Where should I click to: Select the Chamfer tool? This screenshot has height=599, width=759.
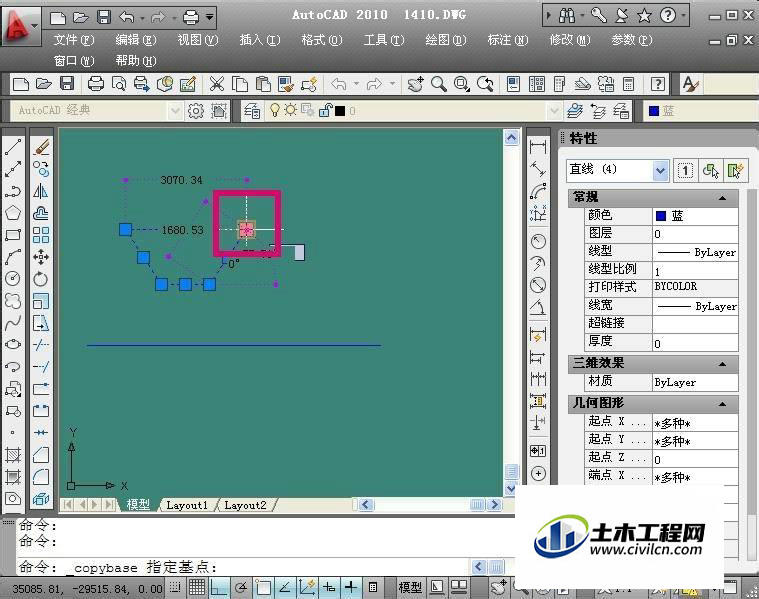click(x=41, y=455)
